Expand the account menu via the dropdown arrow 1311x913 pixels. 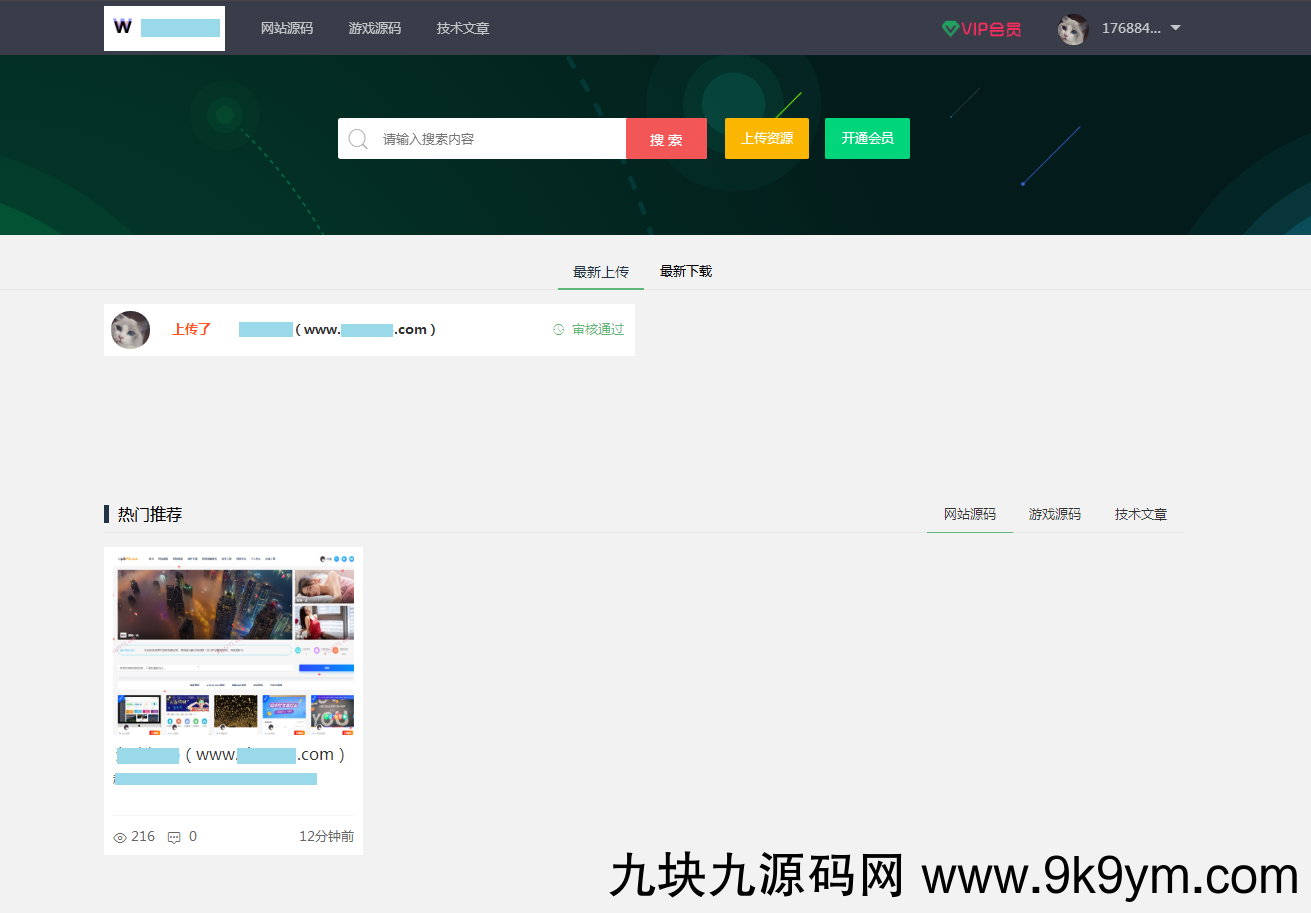[x=1176, y=29]
